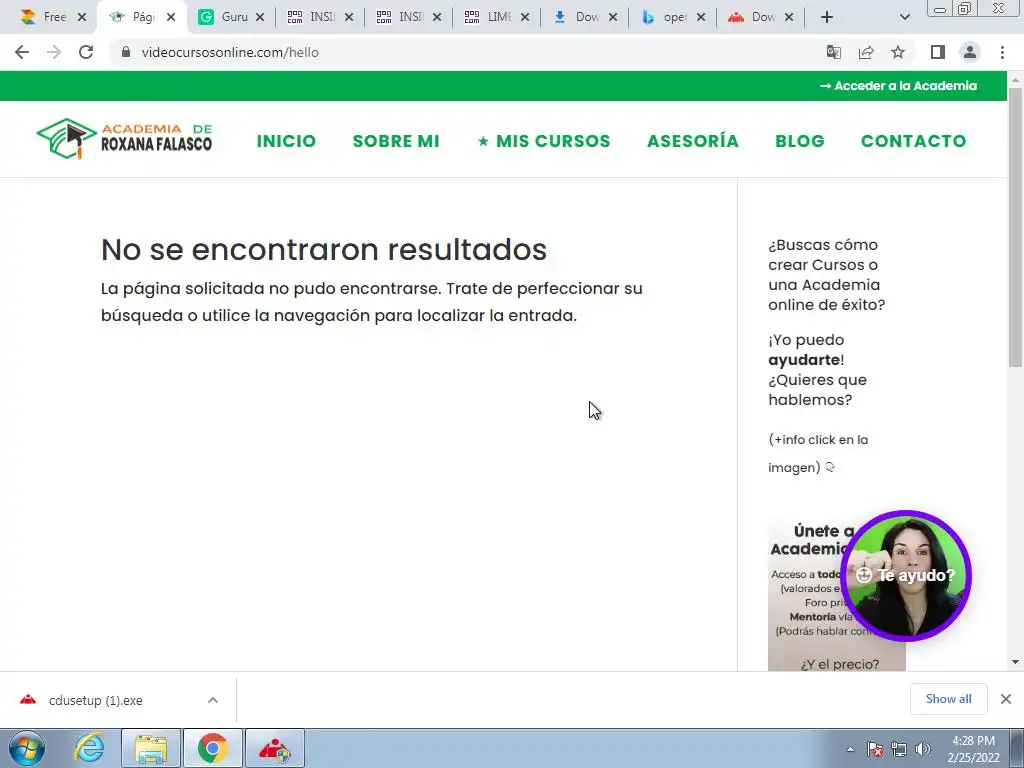Expand the cdusetup download options chevron
Screen dimensions: 1024x768
point(213,700)
